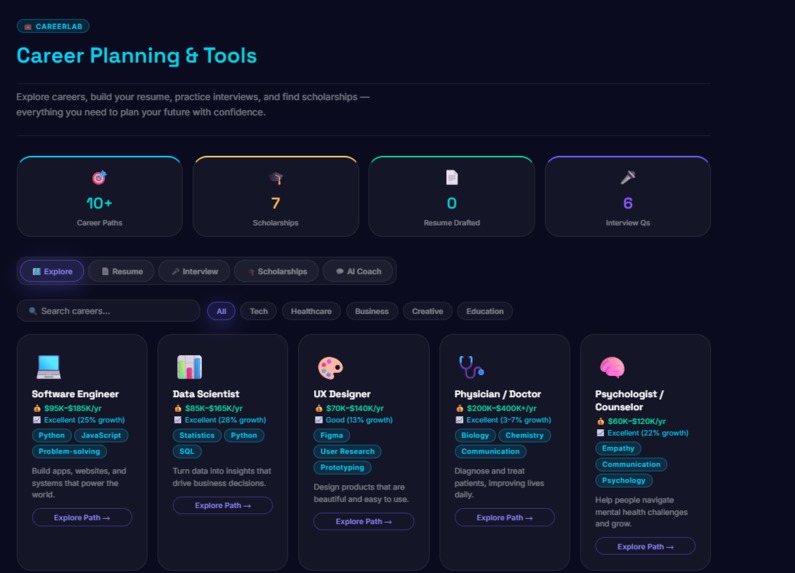Click the briefcase icon in CareerLab badge
Viewport: 795px width, 573px height.
(x=28, y=26)
